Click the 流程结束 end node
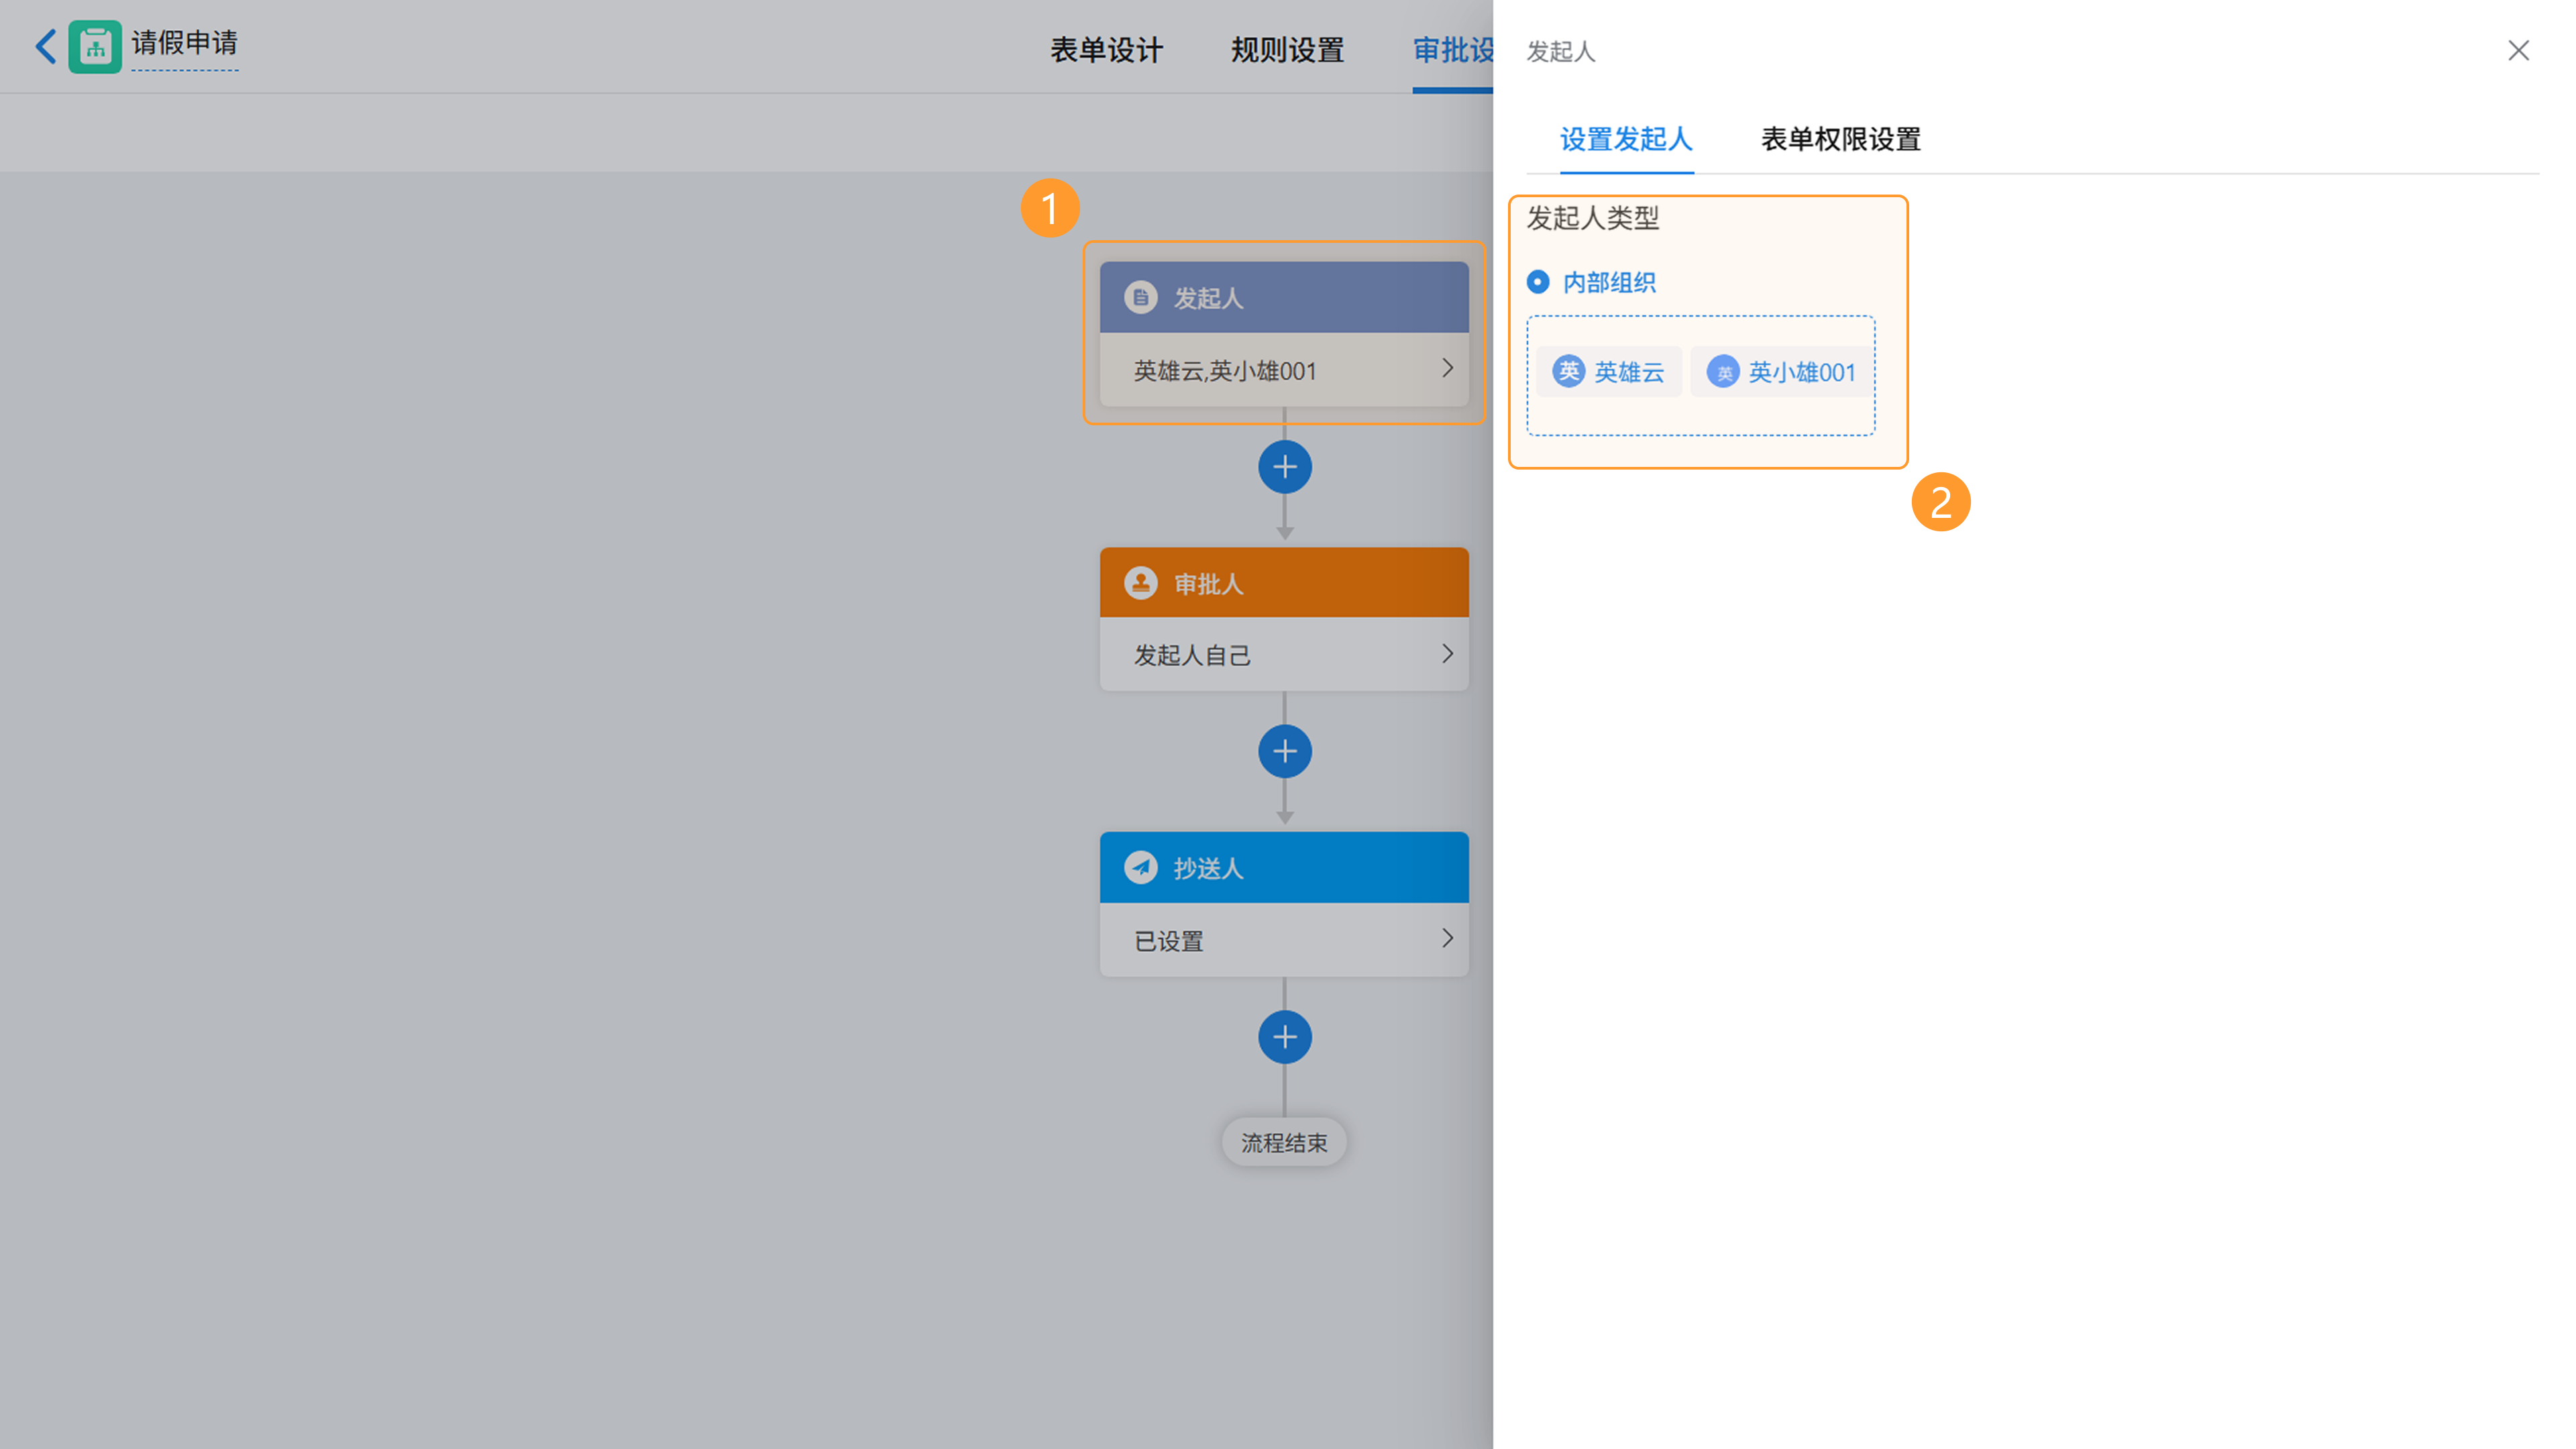Viewport: 2576px width, 1449px height. [x=1284, y=1142]
